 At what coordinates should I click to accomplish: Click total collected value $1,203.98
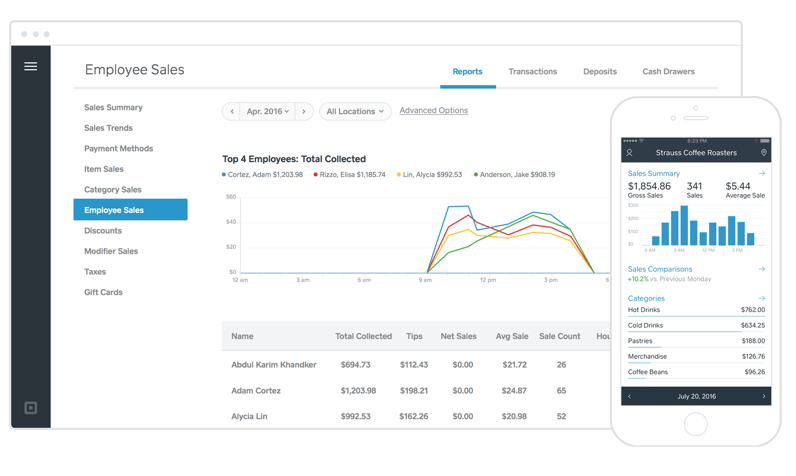358,391
